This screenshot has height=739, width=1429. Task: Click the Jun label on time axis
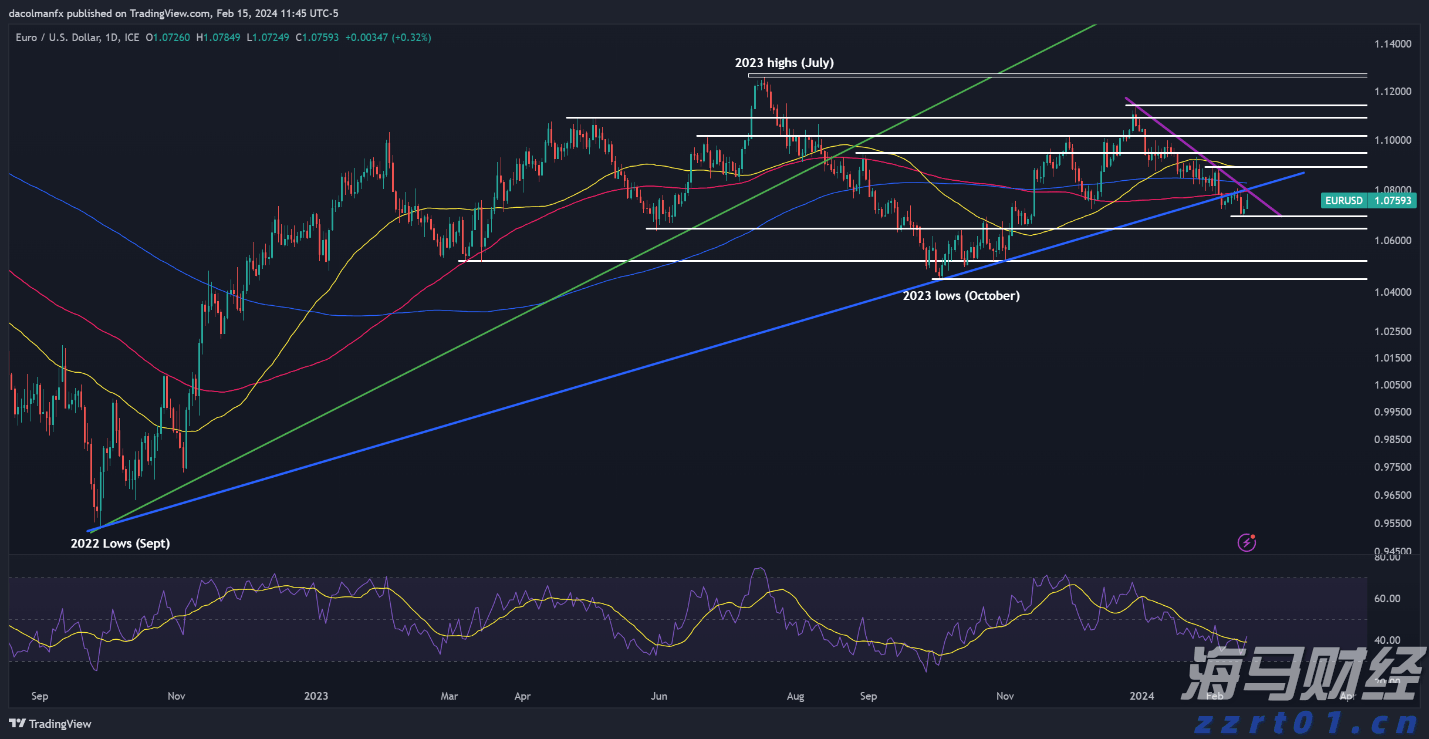(x=659, y=694)
